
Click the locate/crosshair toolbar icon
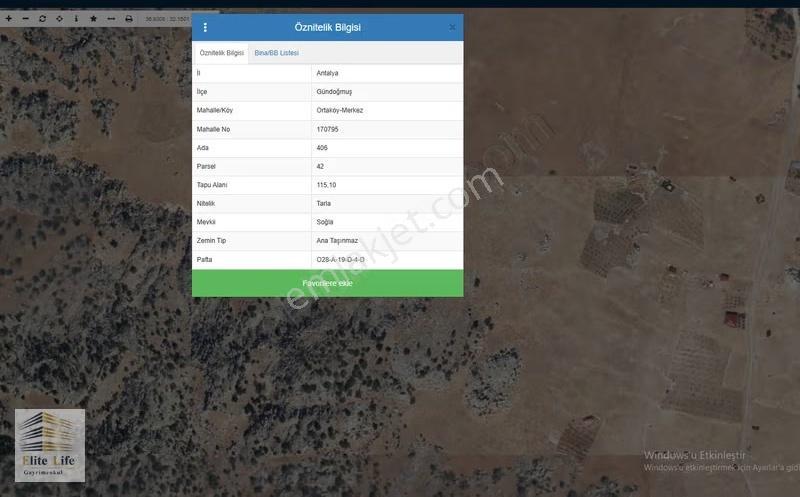(x=59, y=18)
